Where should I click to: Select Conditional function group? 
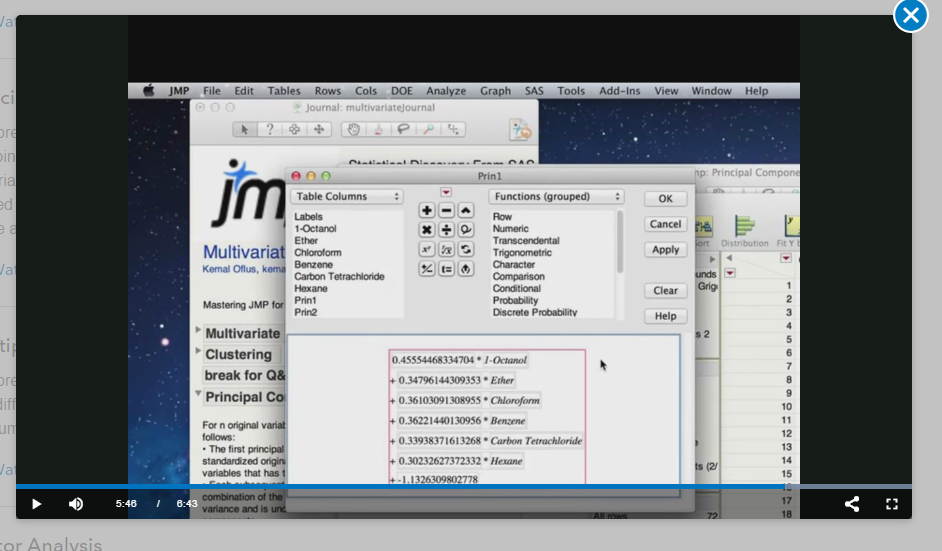click(x=517, y=288)
